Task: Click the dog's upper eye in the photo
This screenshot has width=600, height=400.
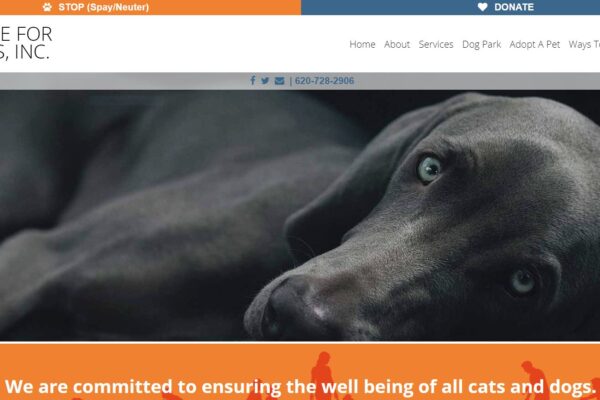Action: [429, 169]
